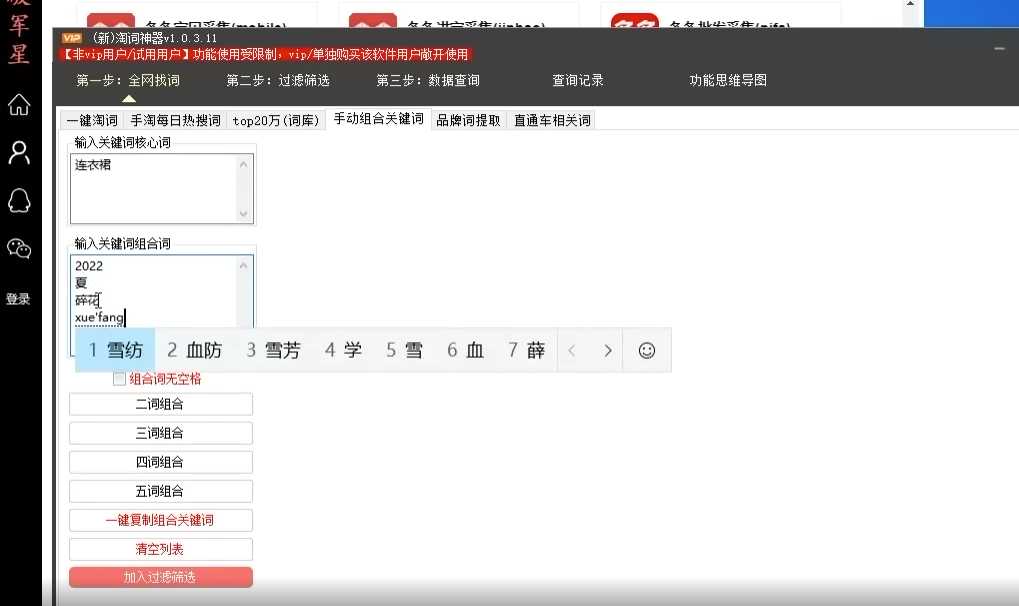Select the 手淘每日热搜词 tab
This screenshot has height=606, width=1019.
175,120
